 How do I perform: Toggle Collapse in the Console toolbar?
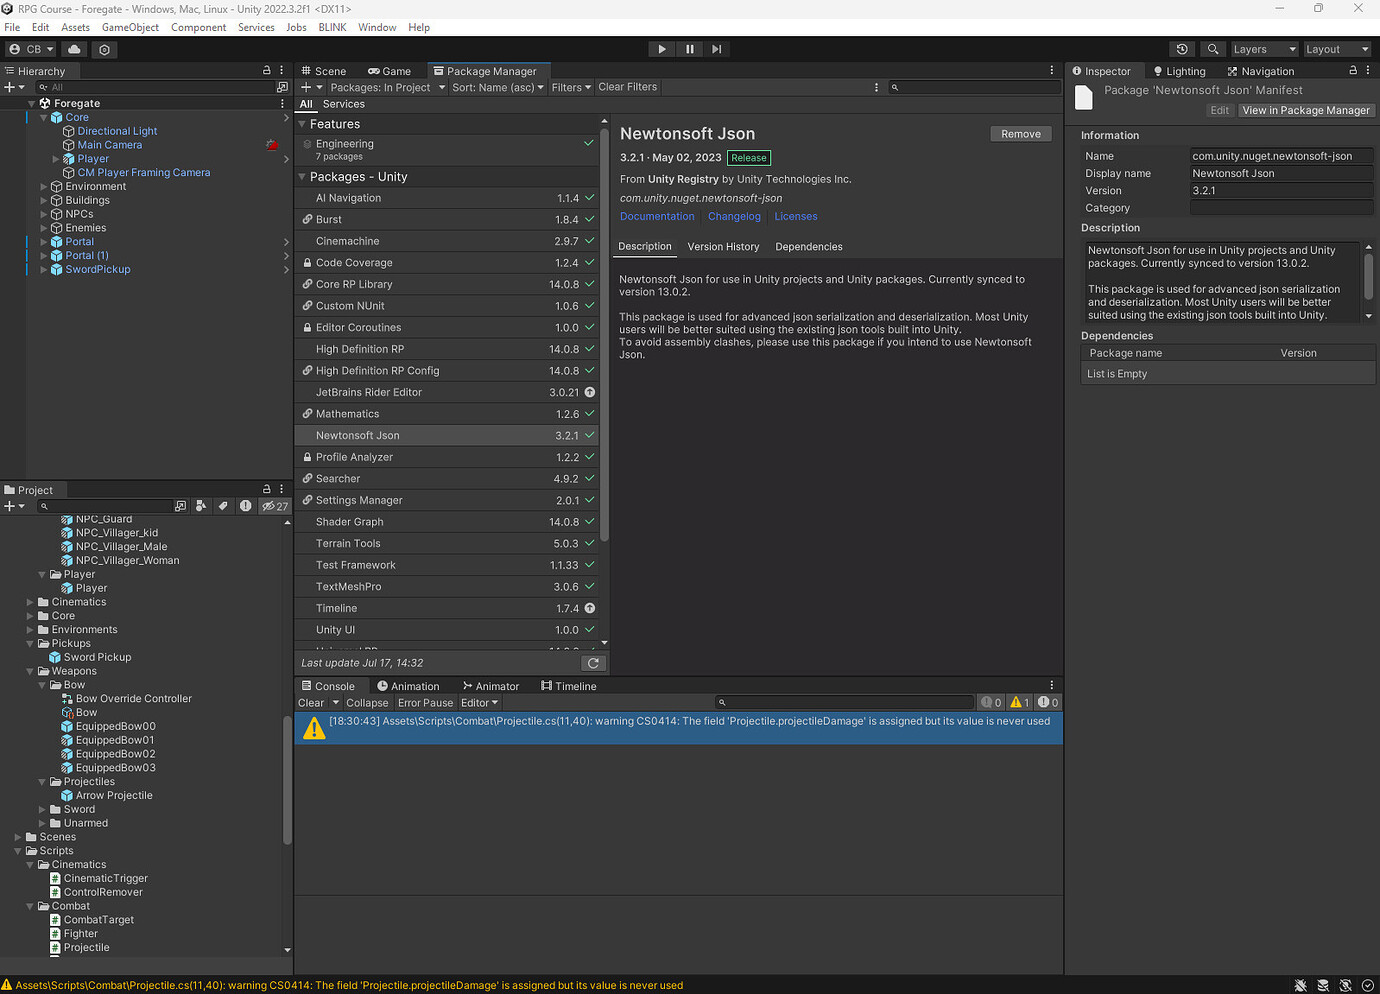367,702
